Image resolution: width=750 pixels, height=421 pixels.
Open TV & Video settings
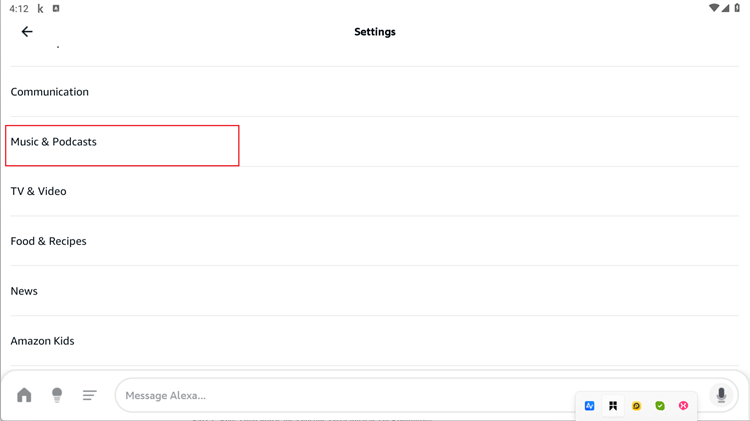tap(375, 191)
